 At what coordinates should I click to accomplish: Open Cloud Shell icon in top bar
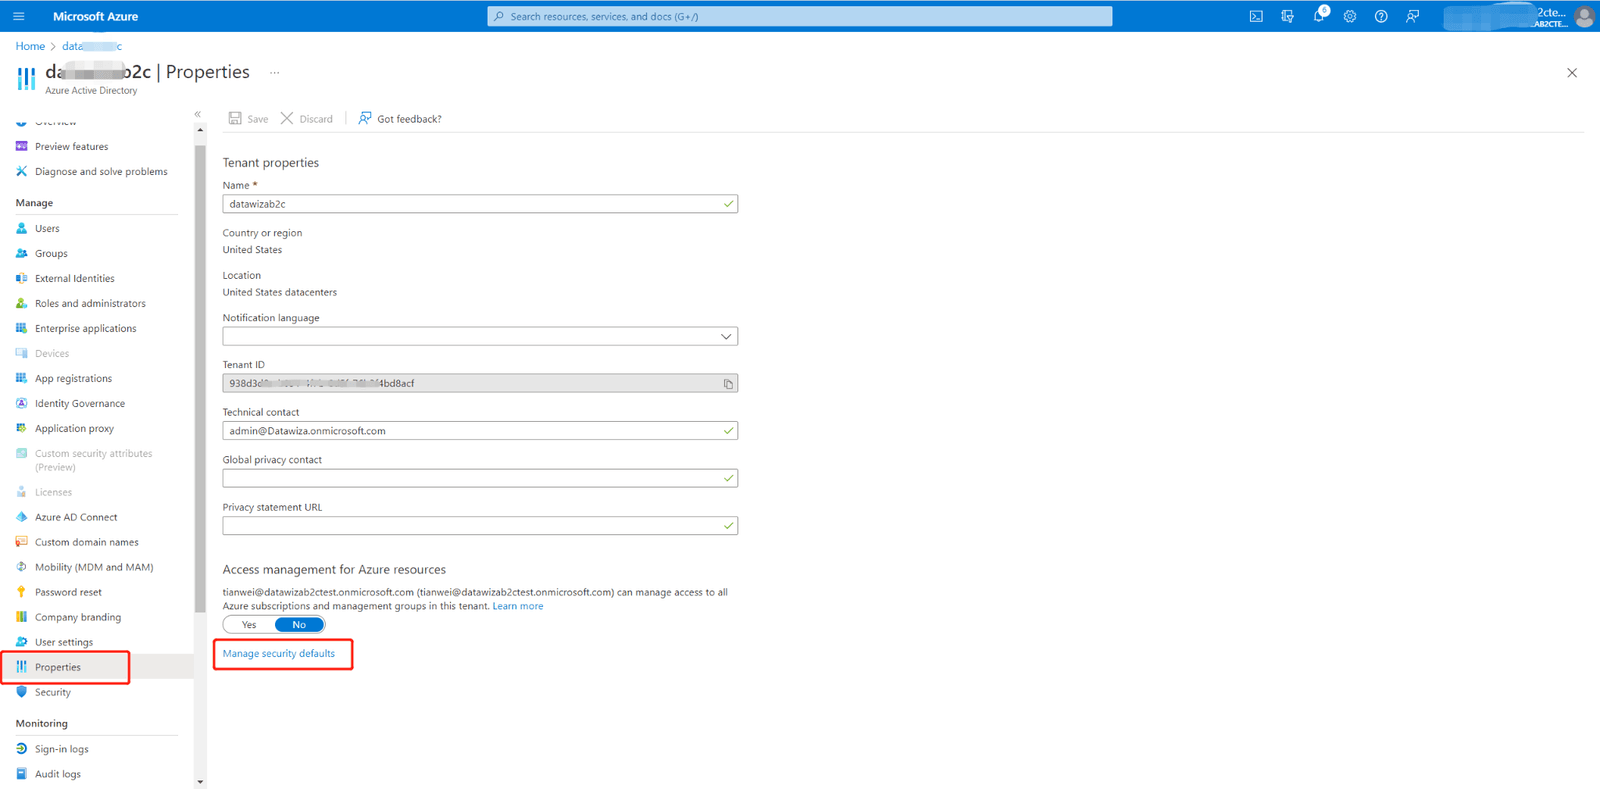click(x=1256, y=16)
